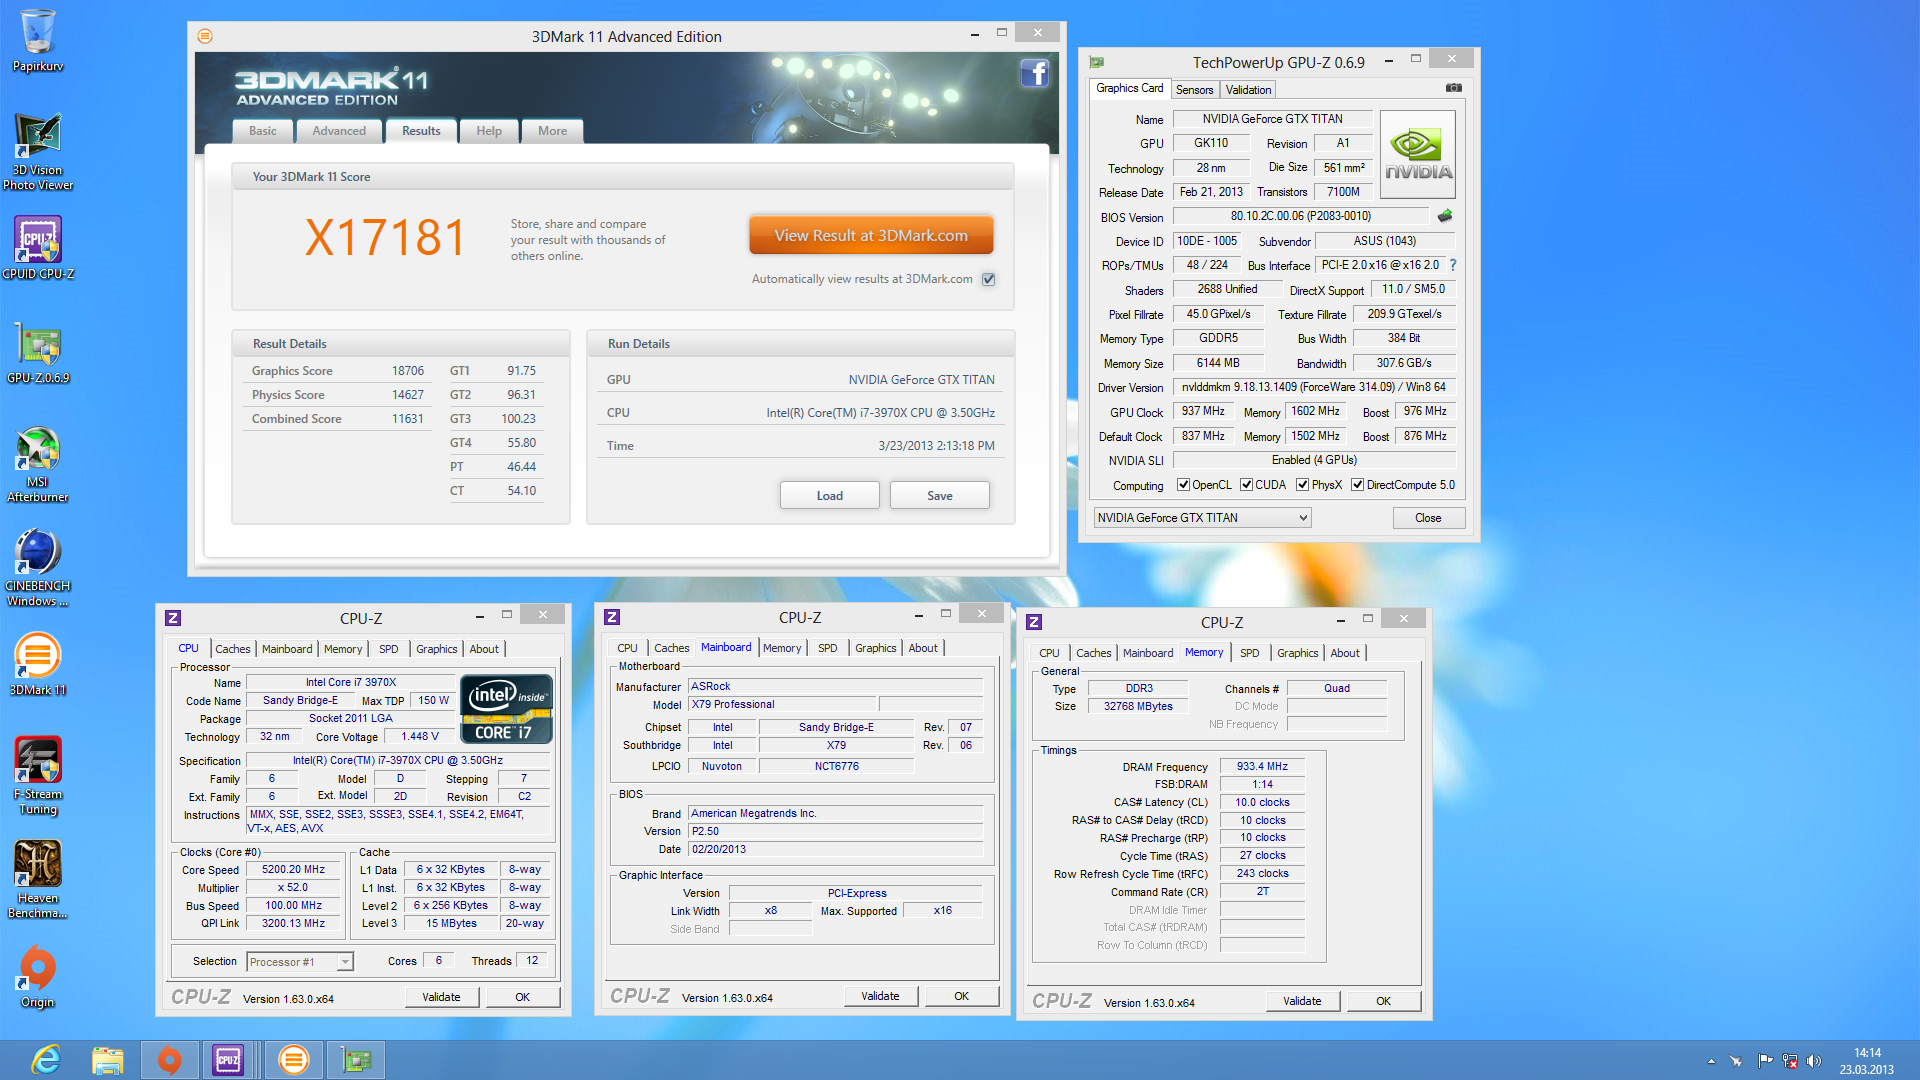Click GPU-Z screenshot camera icon
The height and width of the screenshot is (1080, 1920).
coord(1453,88)
